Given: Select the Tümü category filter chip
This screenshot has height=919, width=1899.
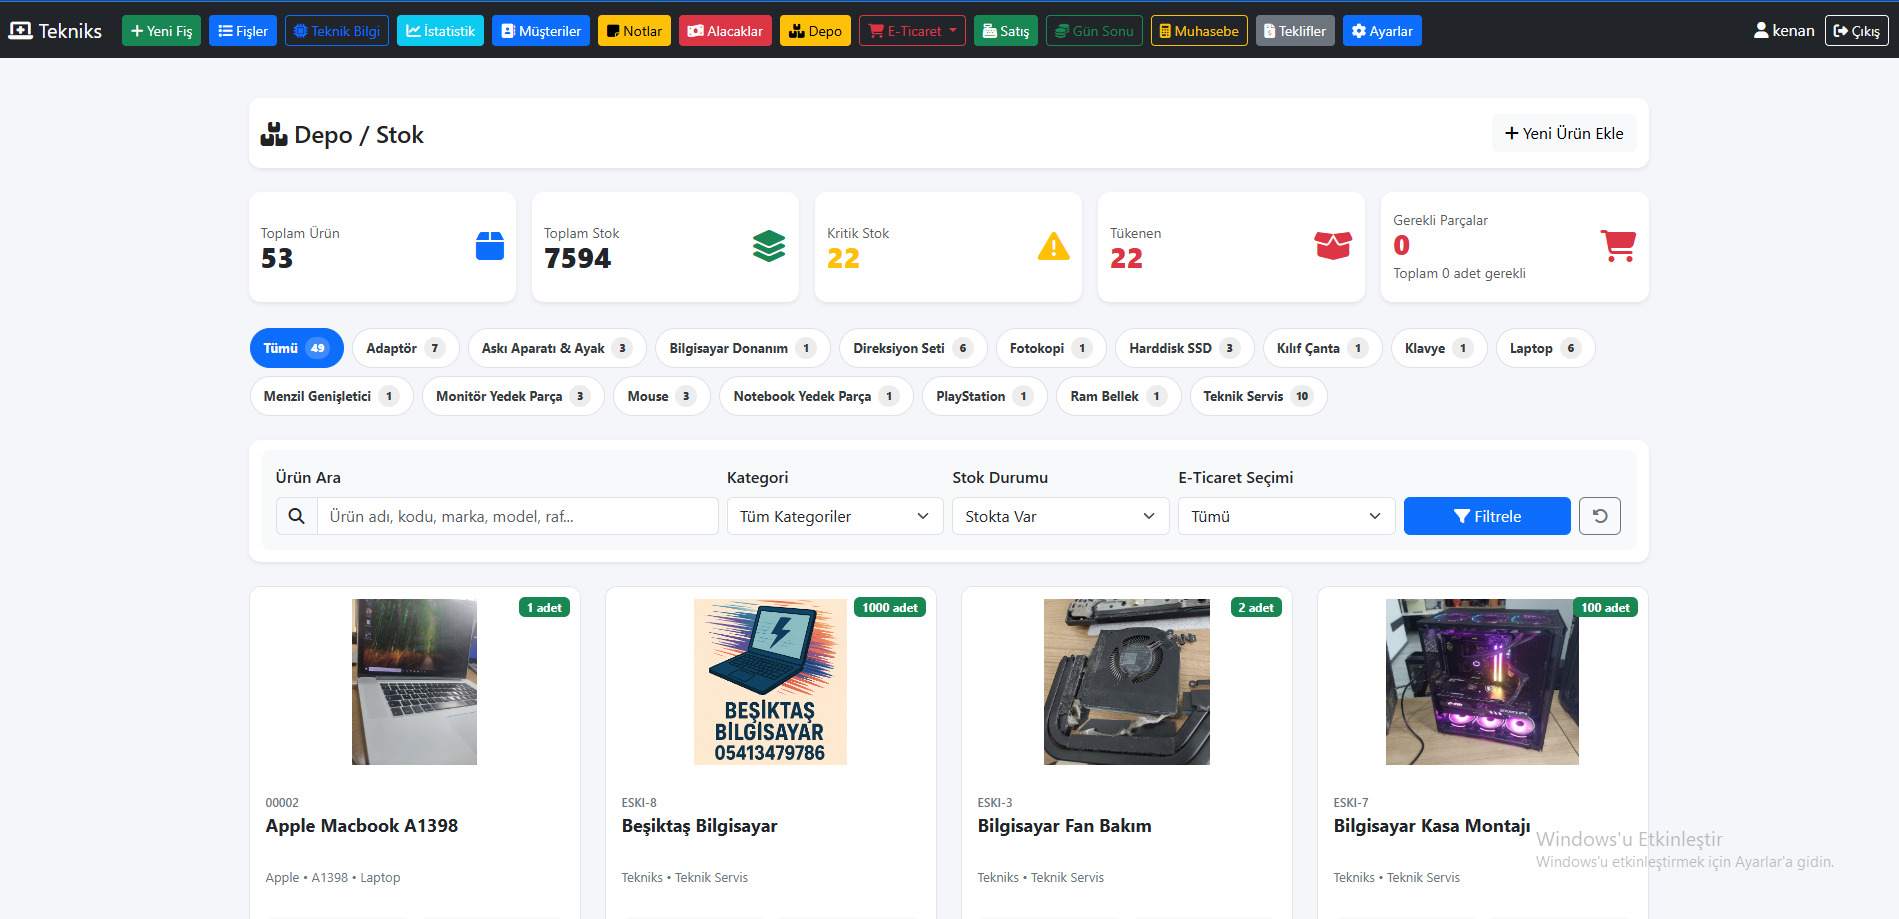Looking at the screenshot, I should click(296, 348).
